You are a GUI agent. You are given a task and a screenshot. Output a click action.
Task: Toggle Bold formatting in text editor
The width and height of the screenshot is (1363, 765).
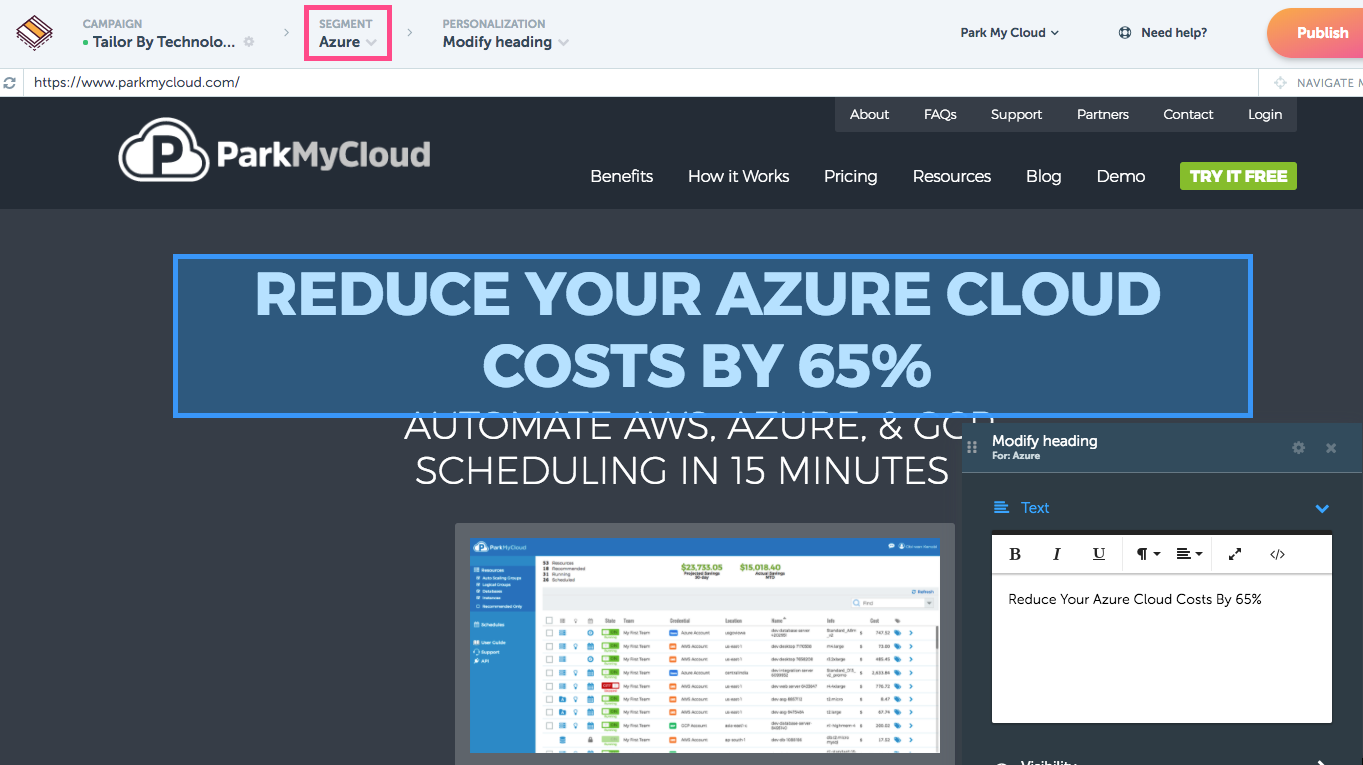(x=1015, y=554)
